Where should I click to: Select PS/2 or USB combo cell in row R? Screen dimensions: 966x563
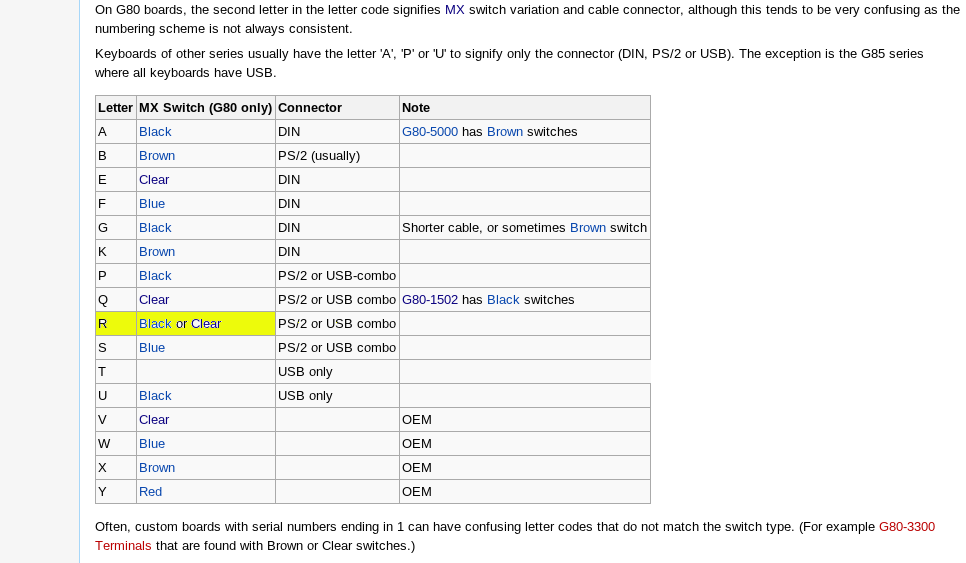(338, 324)
